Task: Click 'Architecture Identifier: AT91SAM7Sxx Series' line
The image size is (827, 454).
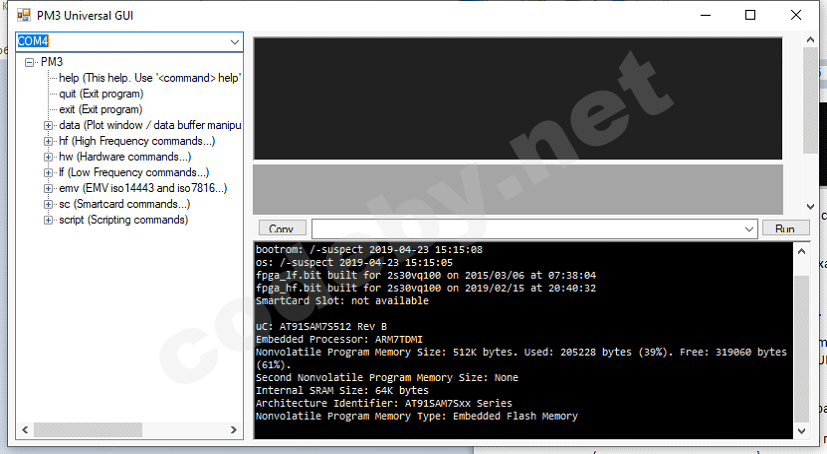Action: point(384,403)
